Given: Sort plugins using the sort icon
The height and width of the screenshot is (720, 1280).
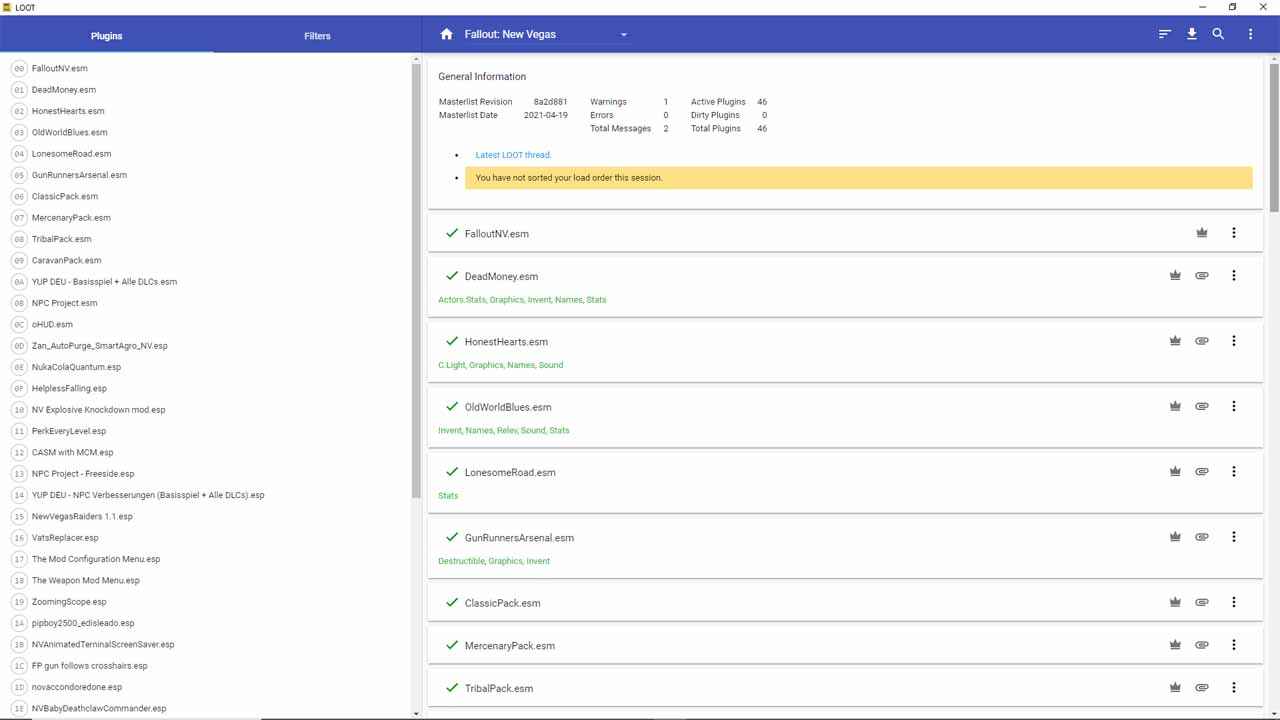Looking at the screenshot, I should [x=1165, y=34].
